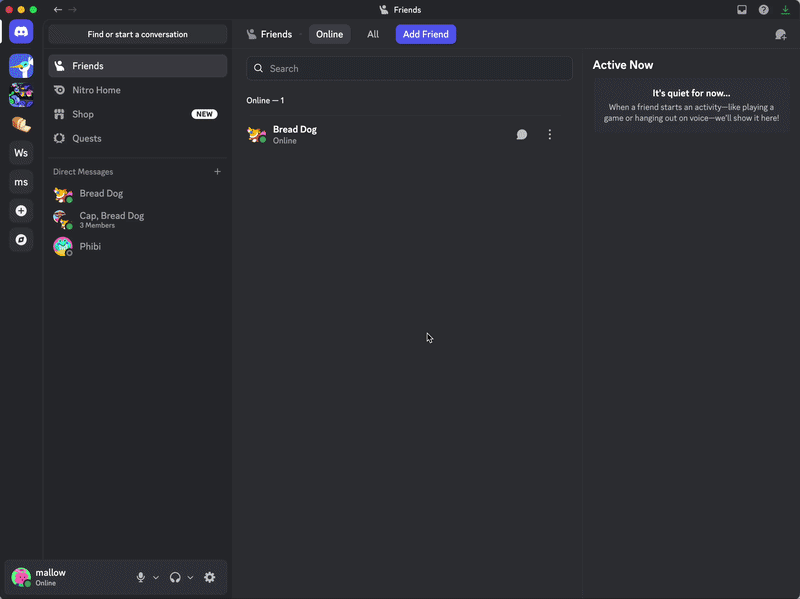This screenshot has width=800, height=599.
Task: Focus the friends Search field
Action: click(409, 68)
